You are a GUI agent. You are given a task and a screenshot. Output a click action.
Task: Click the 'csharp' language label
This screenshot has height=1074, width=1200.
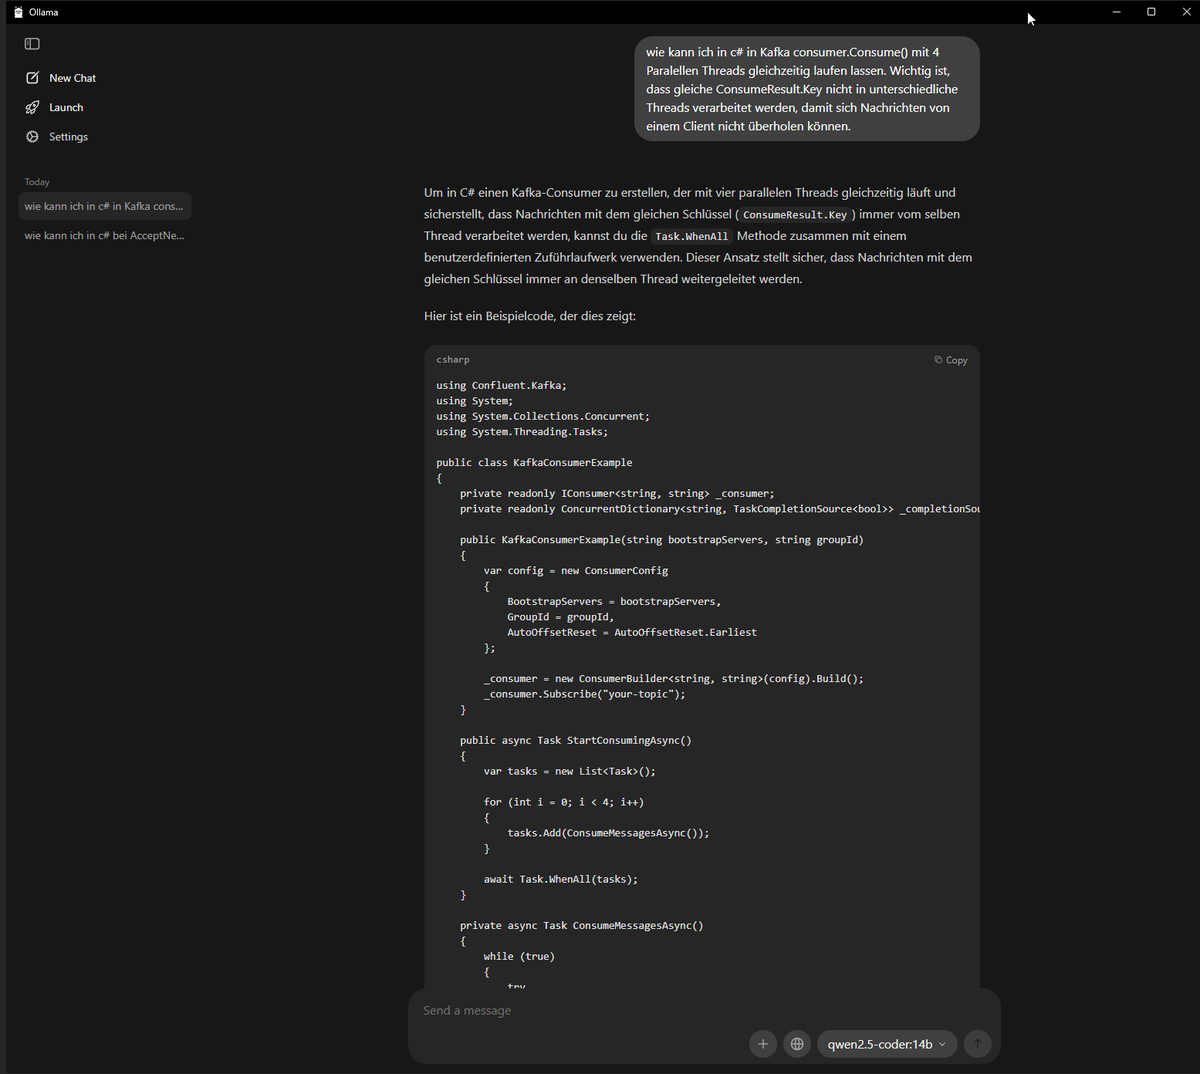pos(453,360)
